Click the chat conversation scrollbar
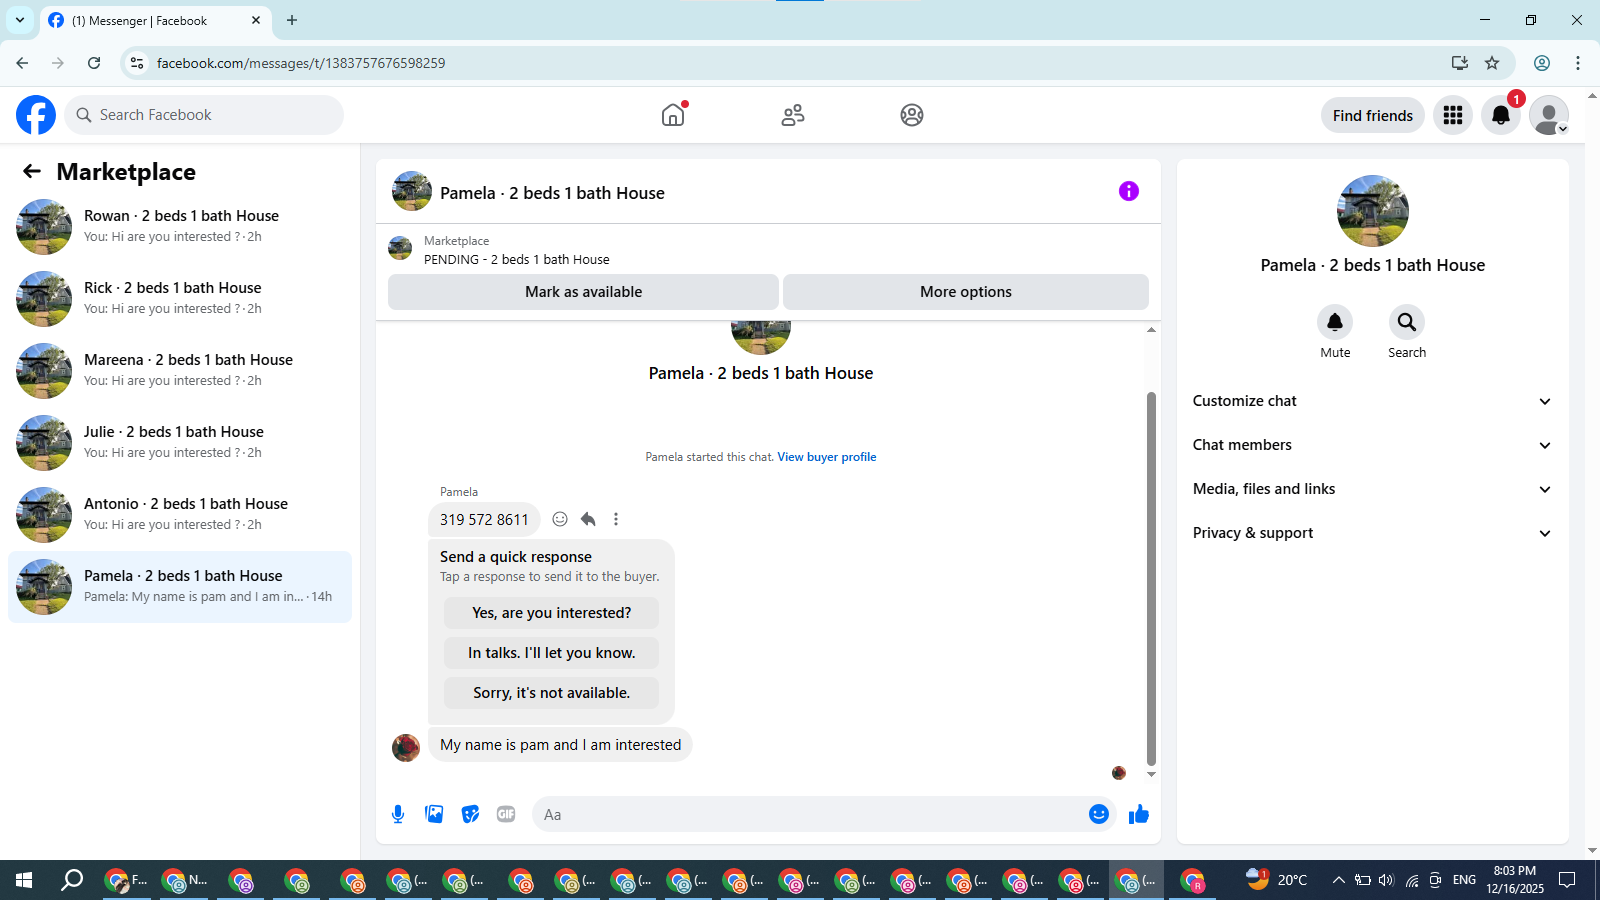This screenshot has height=900, width=1600. 1151,578
